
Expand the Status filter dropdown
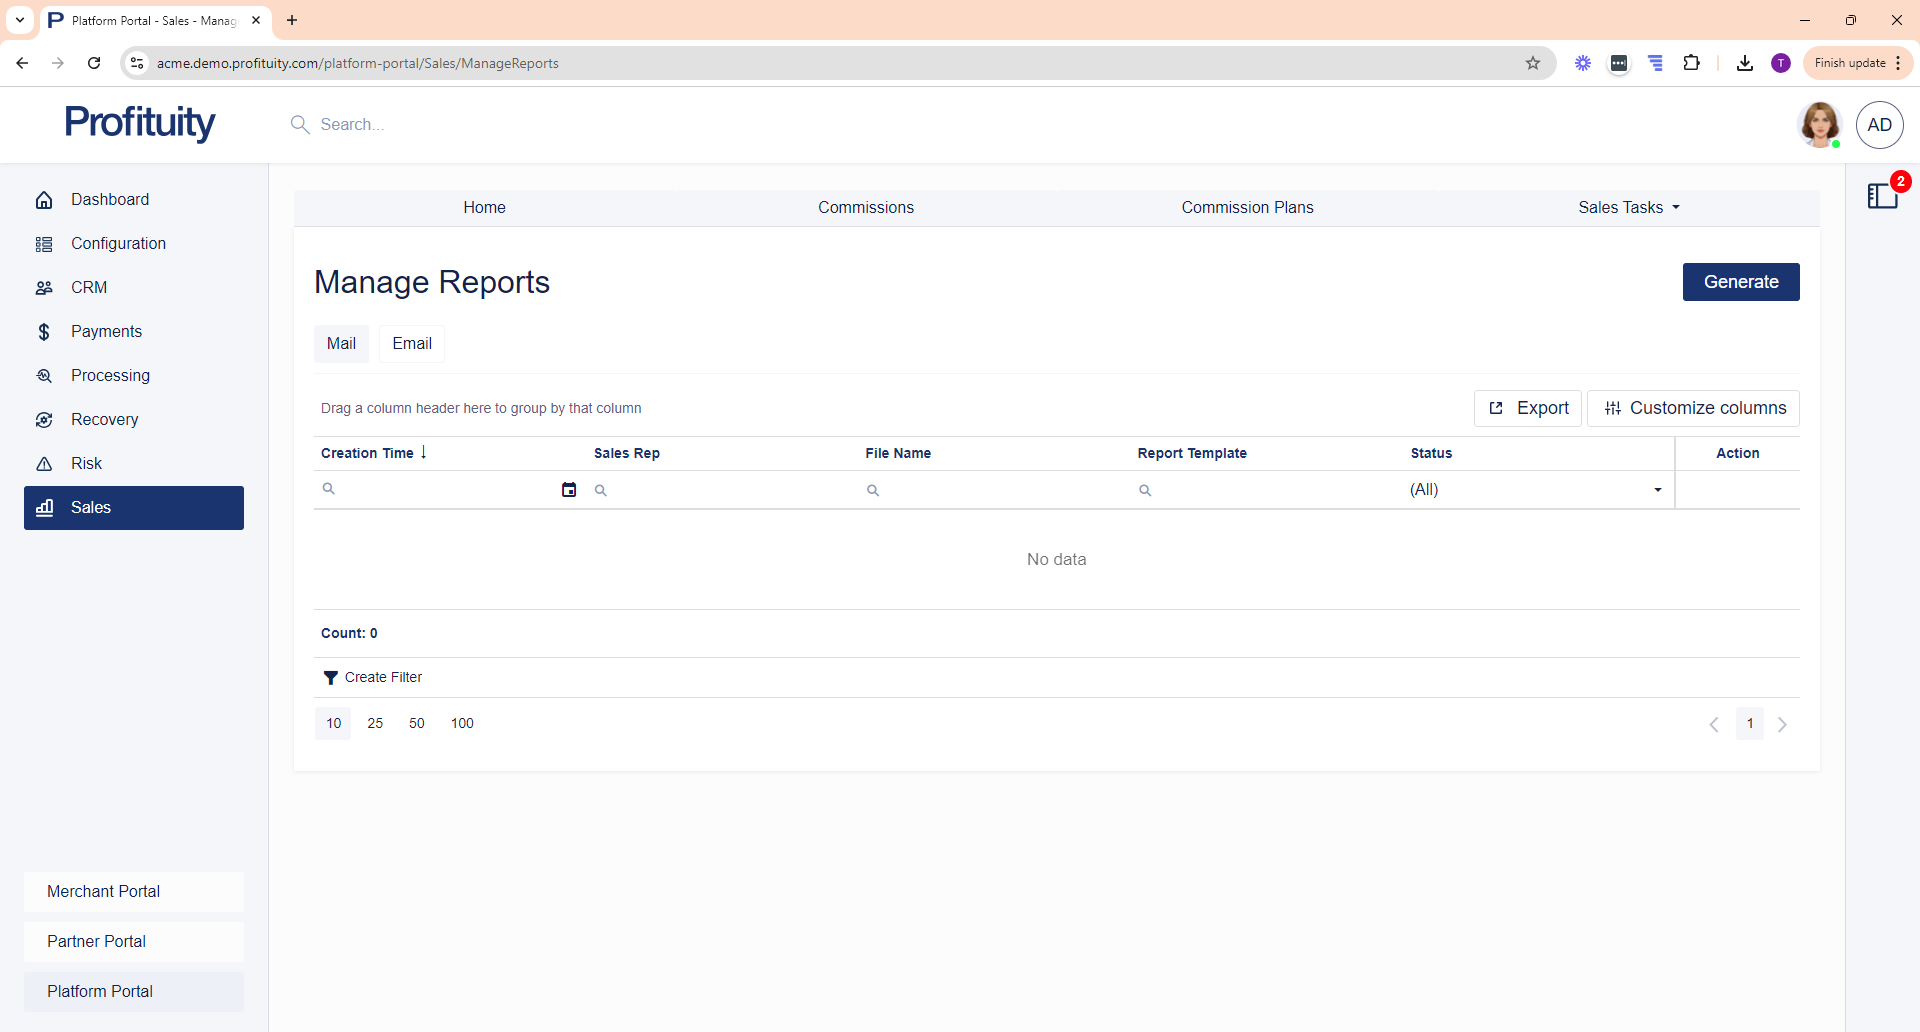(x=1657, y=490)
